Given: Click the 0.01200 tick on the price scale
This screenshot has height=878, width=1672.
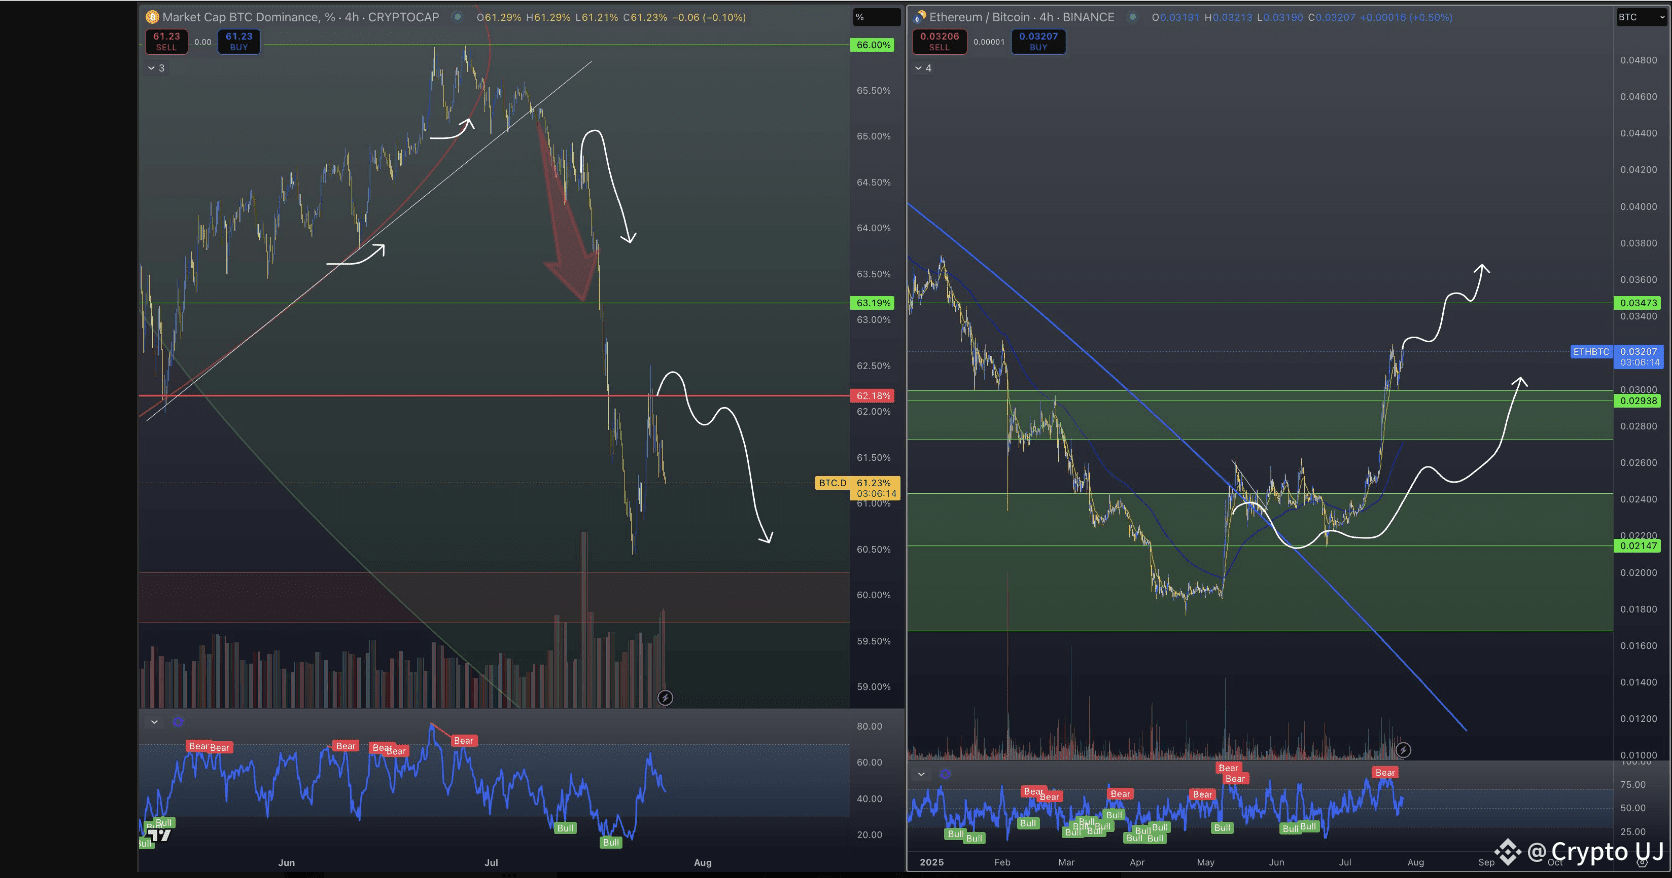Looking at the screenshot, I should (1639, 719).
